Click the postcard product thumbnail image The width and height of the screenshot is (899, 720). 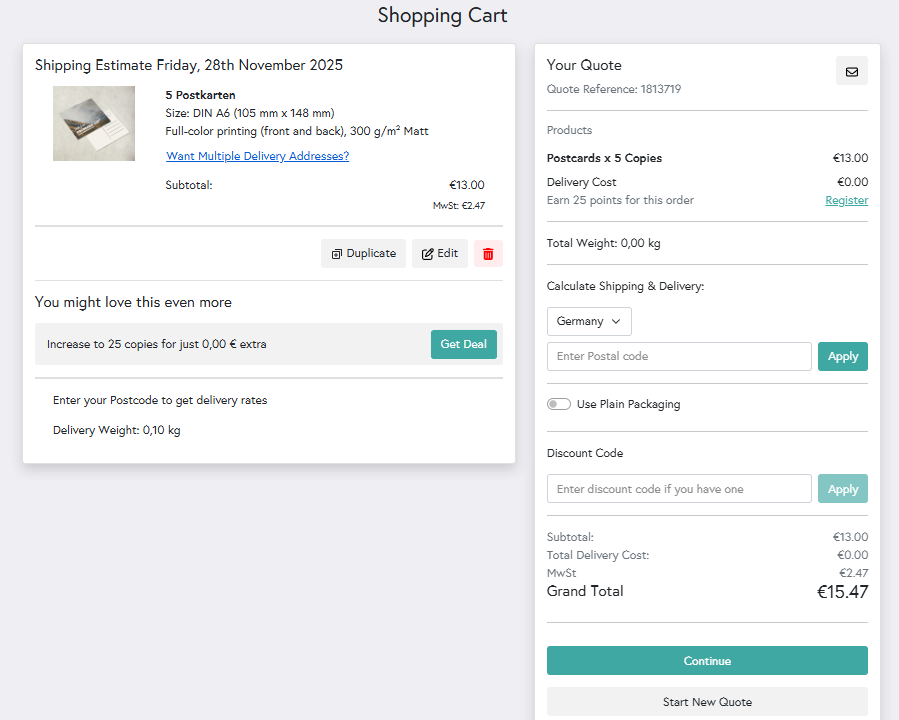click(x=93, y=123)
